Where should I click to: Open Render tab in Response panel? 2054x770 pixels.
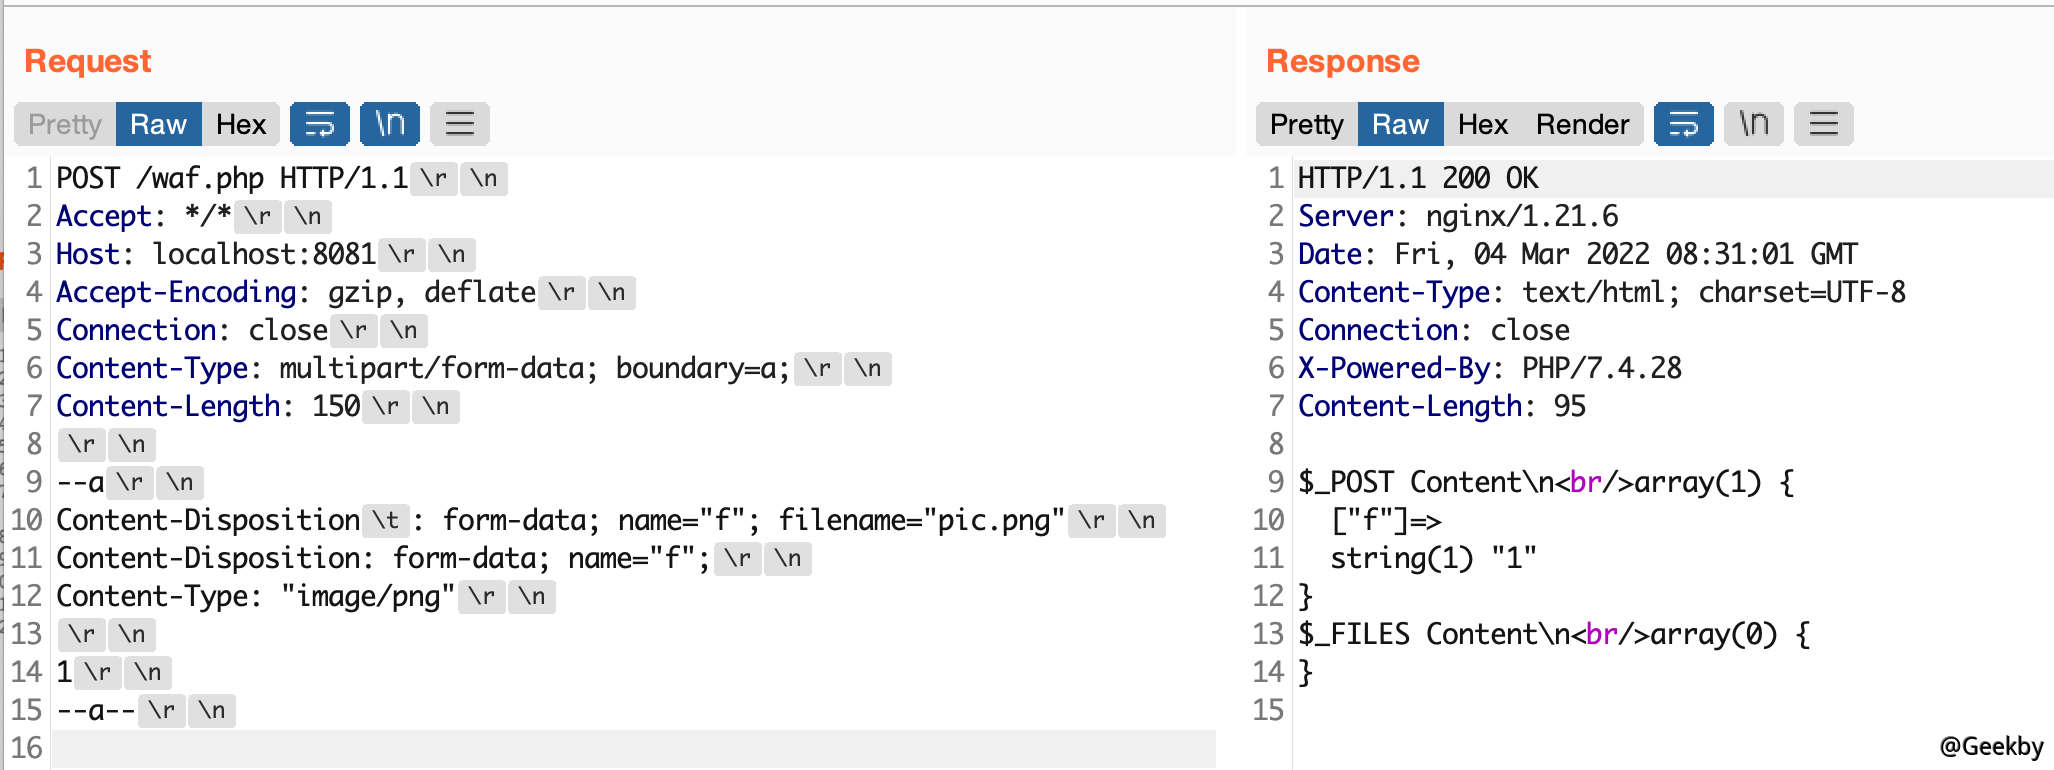(1583, 124)
